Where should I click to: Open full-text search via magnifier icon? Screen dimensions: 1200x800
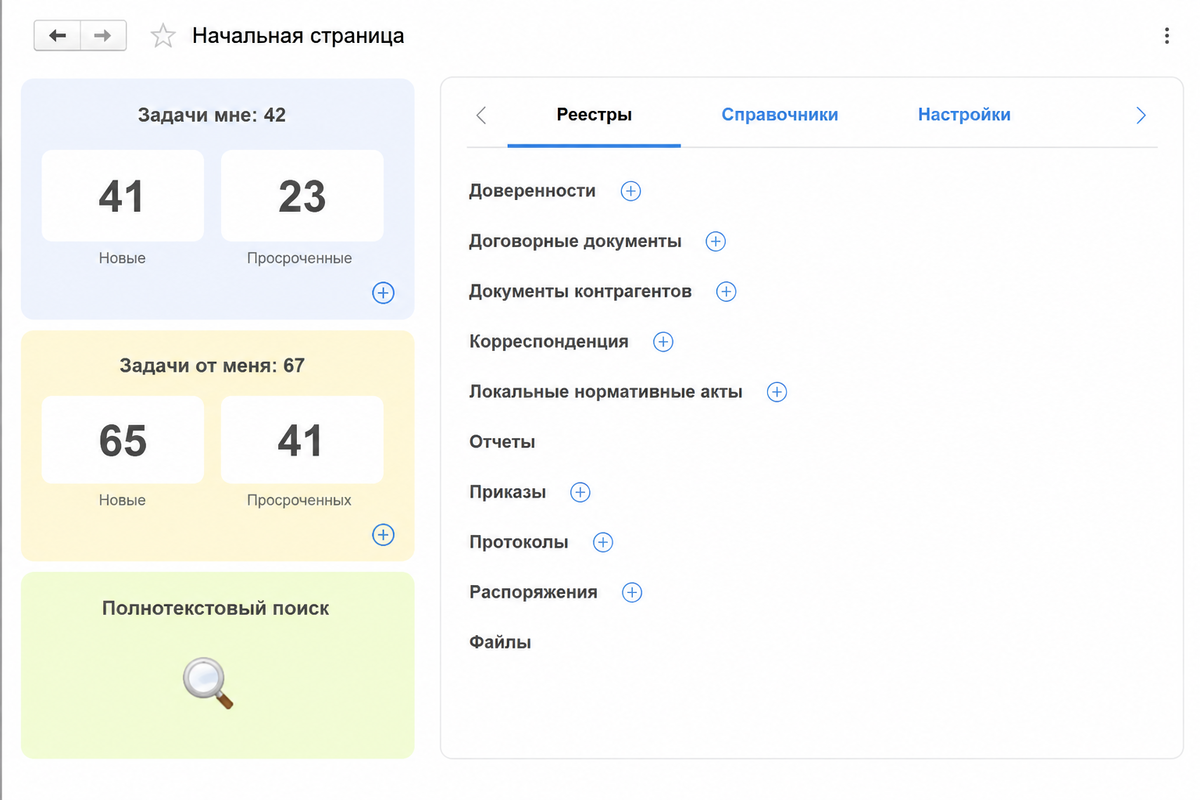[x=208, y=685]
